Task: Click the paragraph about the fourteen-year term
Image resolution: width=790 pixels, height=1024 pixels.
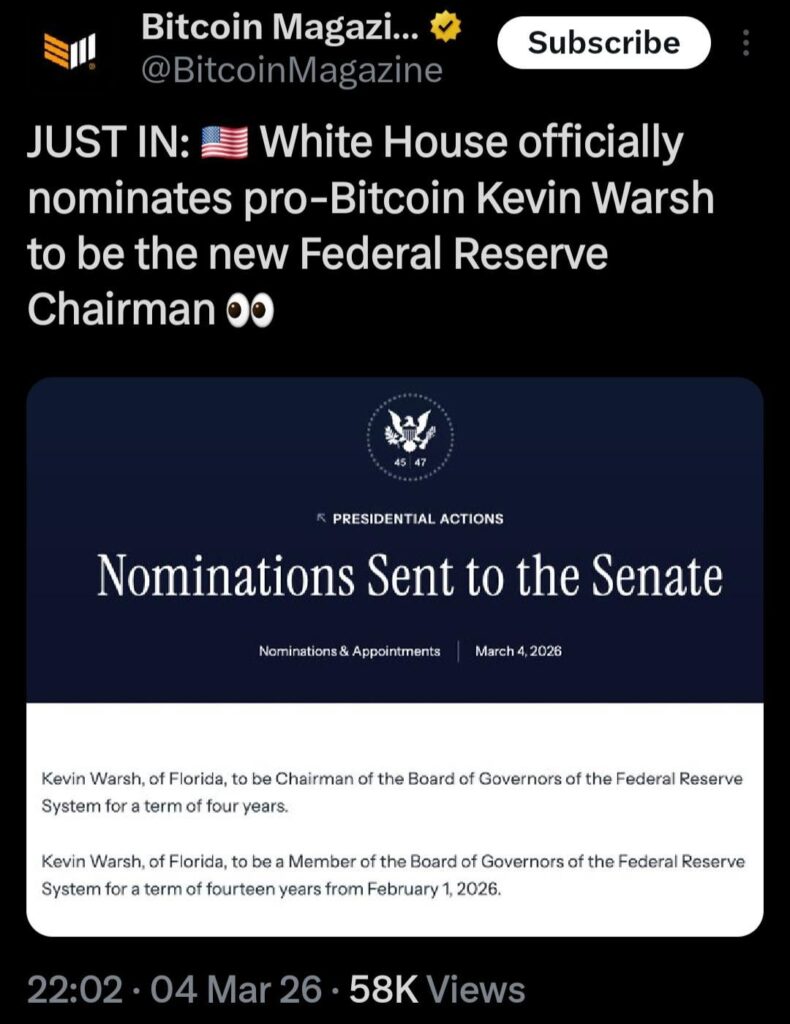Action: [392, 872]
